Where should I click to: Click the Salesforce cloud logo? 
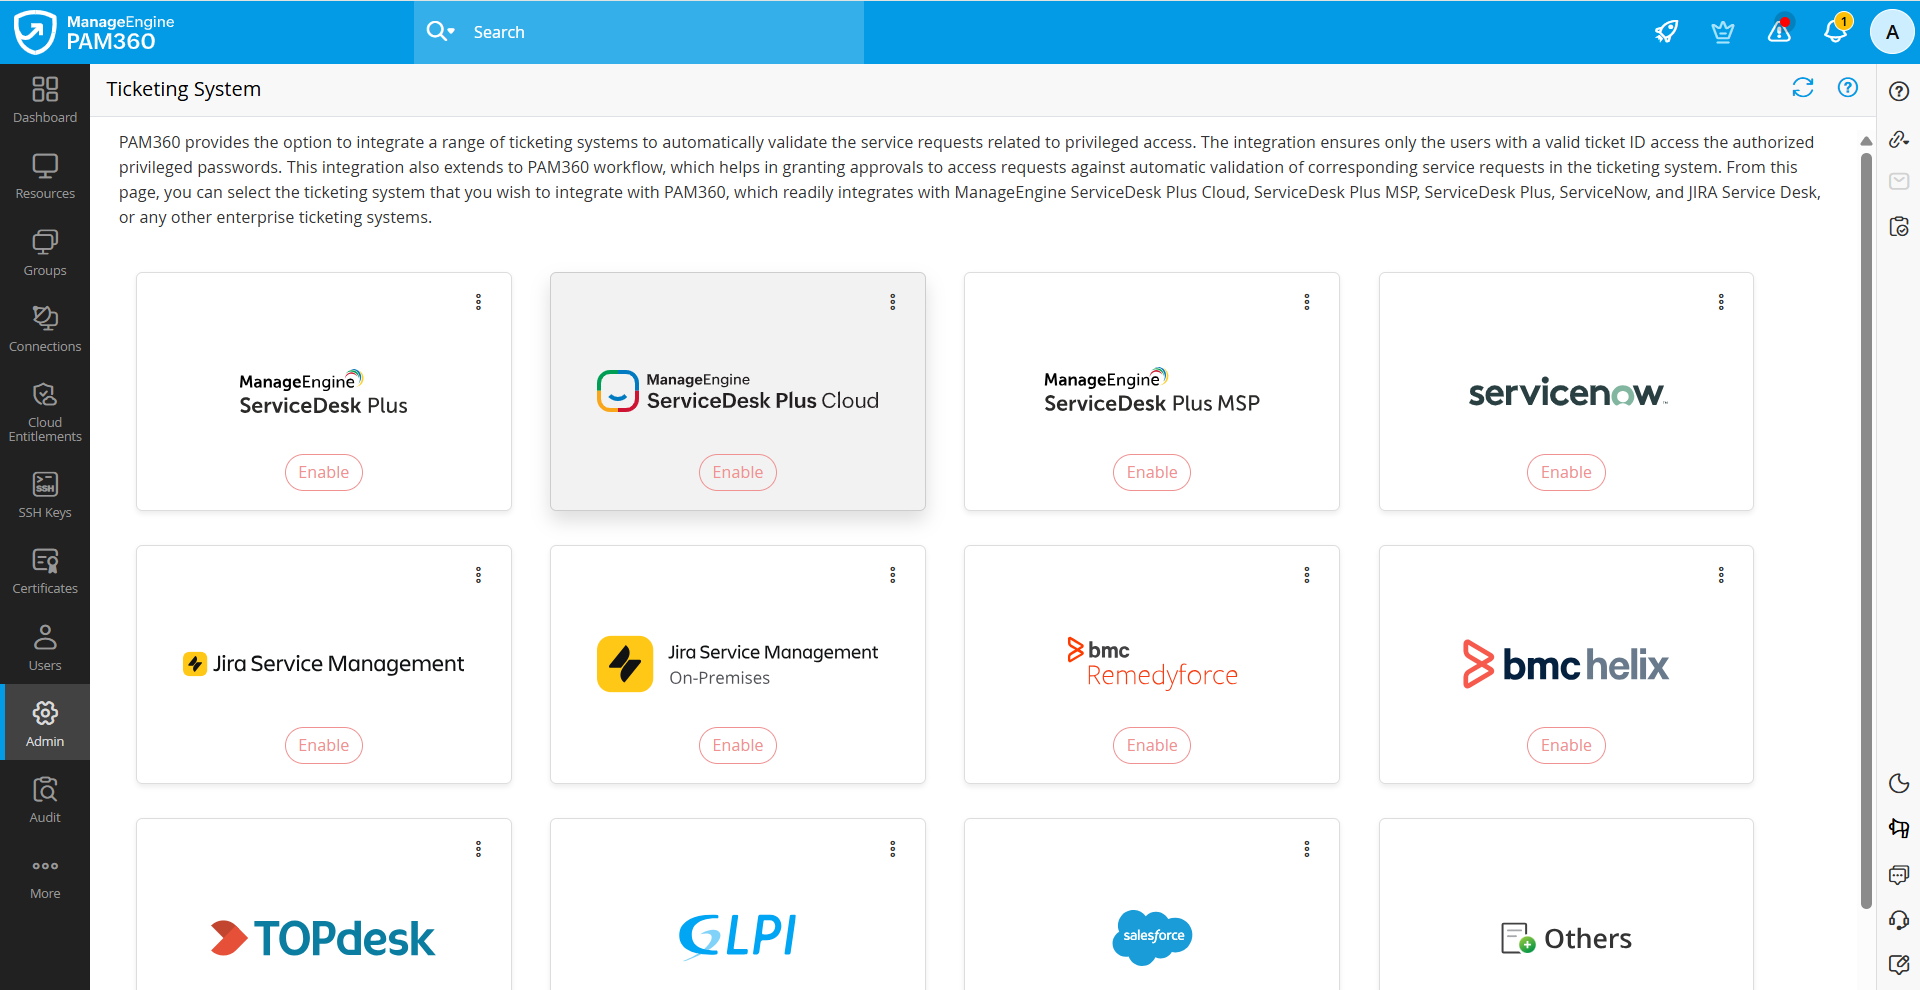tap(1152, 937)
